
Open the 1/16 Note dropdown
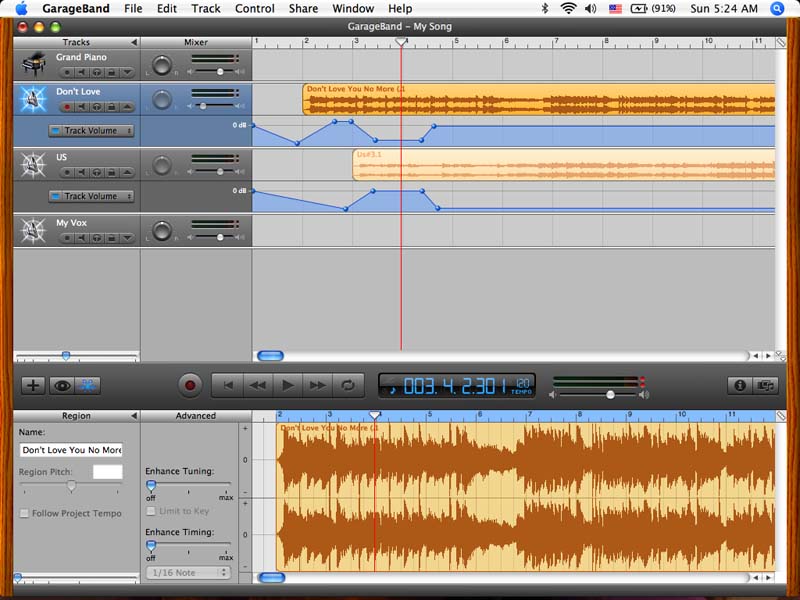click(x=188, y=572)
